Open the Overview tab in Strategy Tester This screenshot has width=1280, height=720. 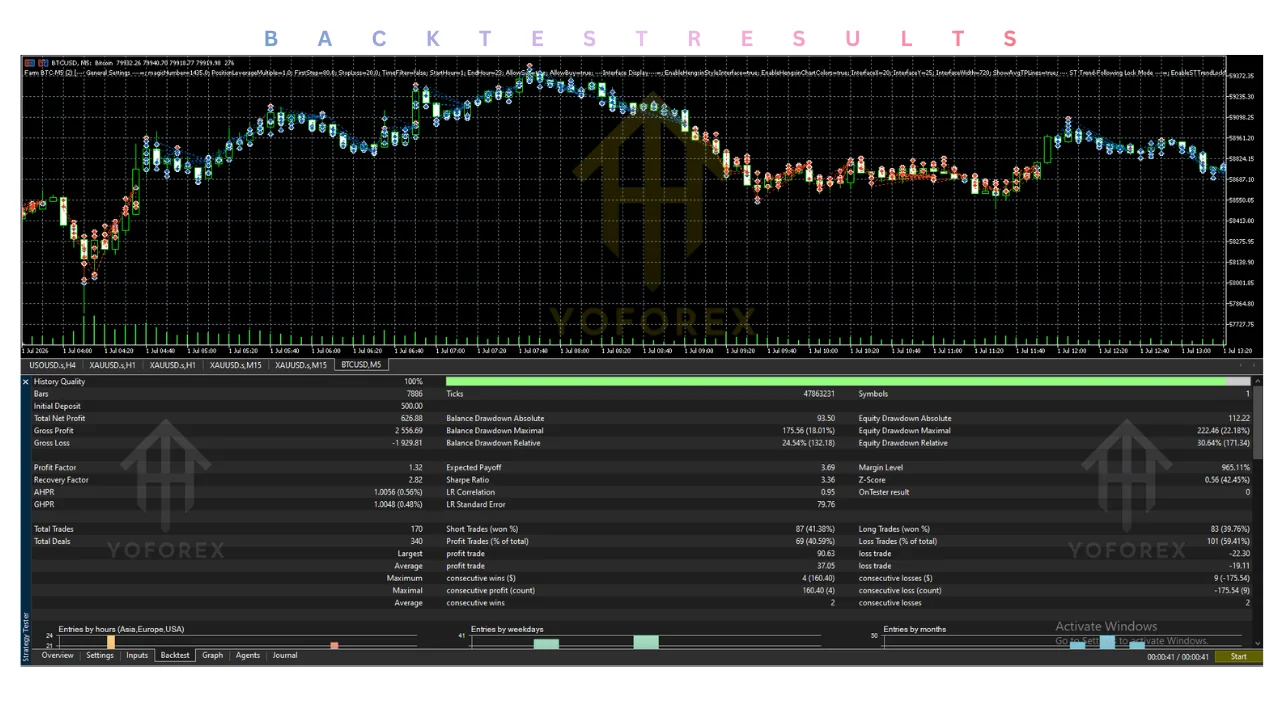(x=58, y=656)
